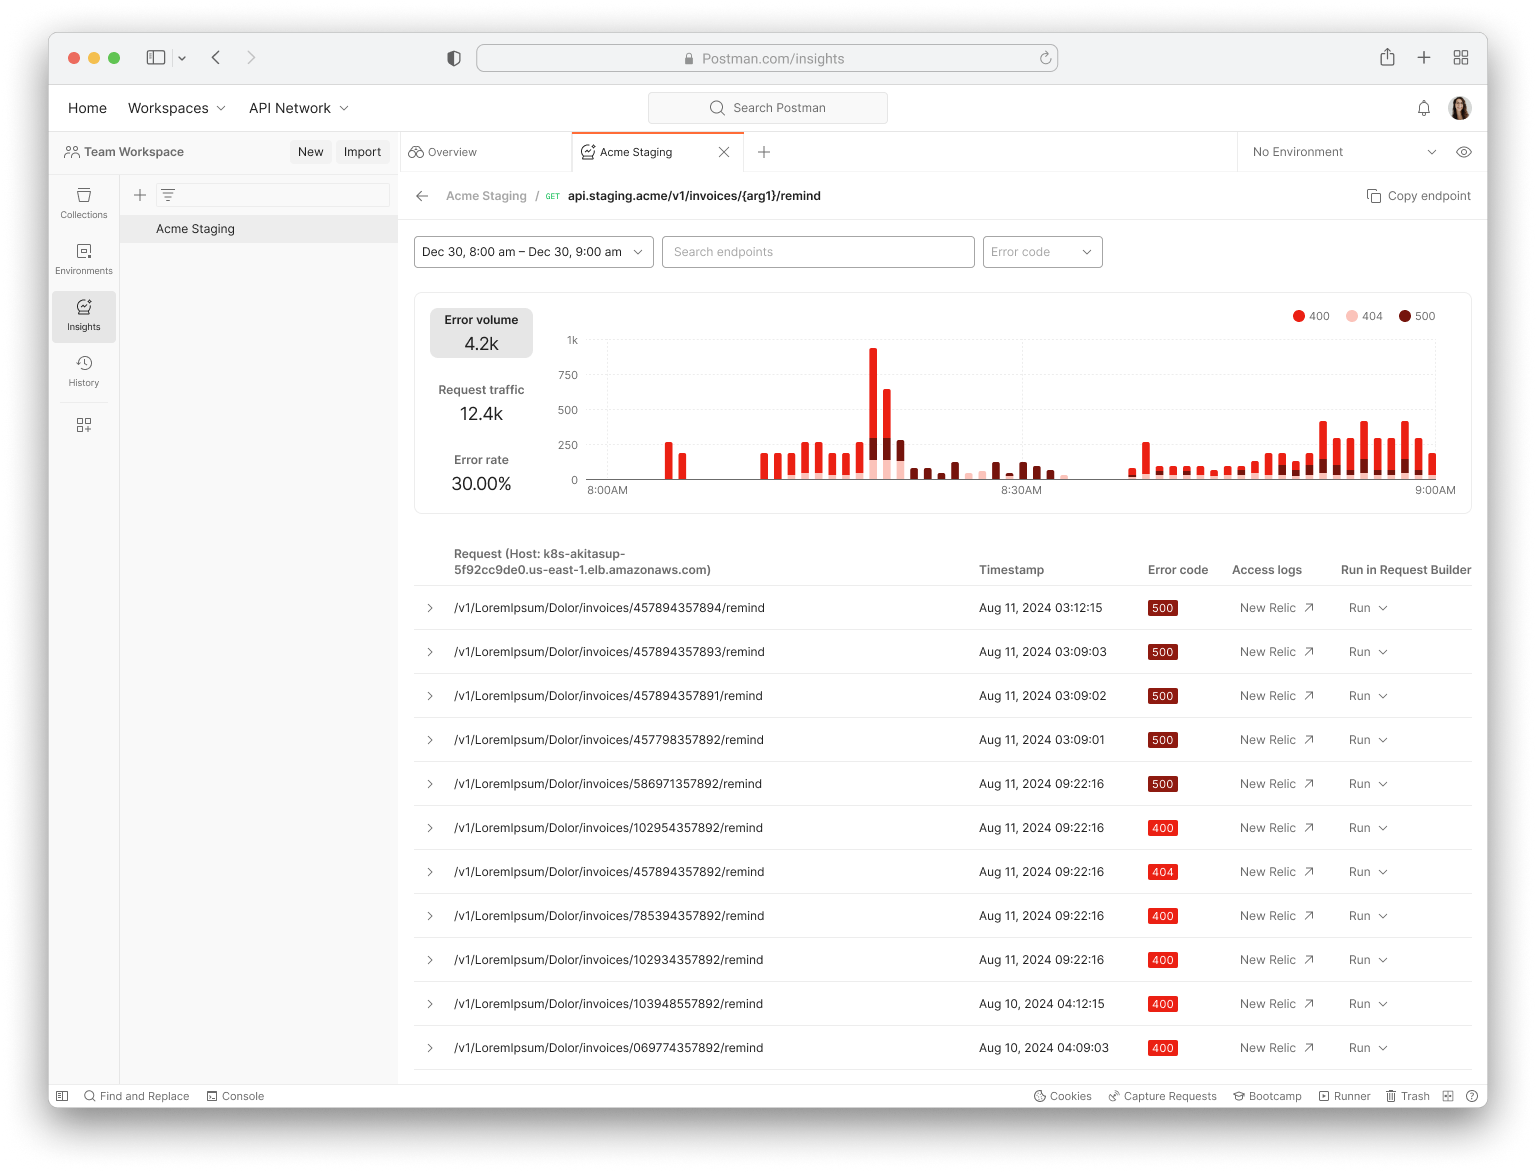Focus the Search endpoints field
The width and height of the screenshot is (1536, 1172).
click(x=818, y=252)
